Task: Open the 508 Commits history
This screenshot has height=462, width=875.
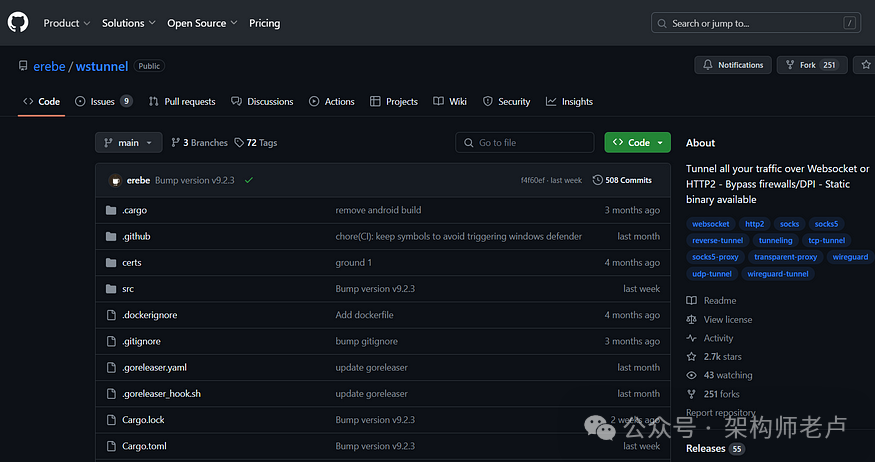Action: click(x=622, y=180)
